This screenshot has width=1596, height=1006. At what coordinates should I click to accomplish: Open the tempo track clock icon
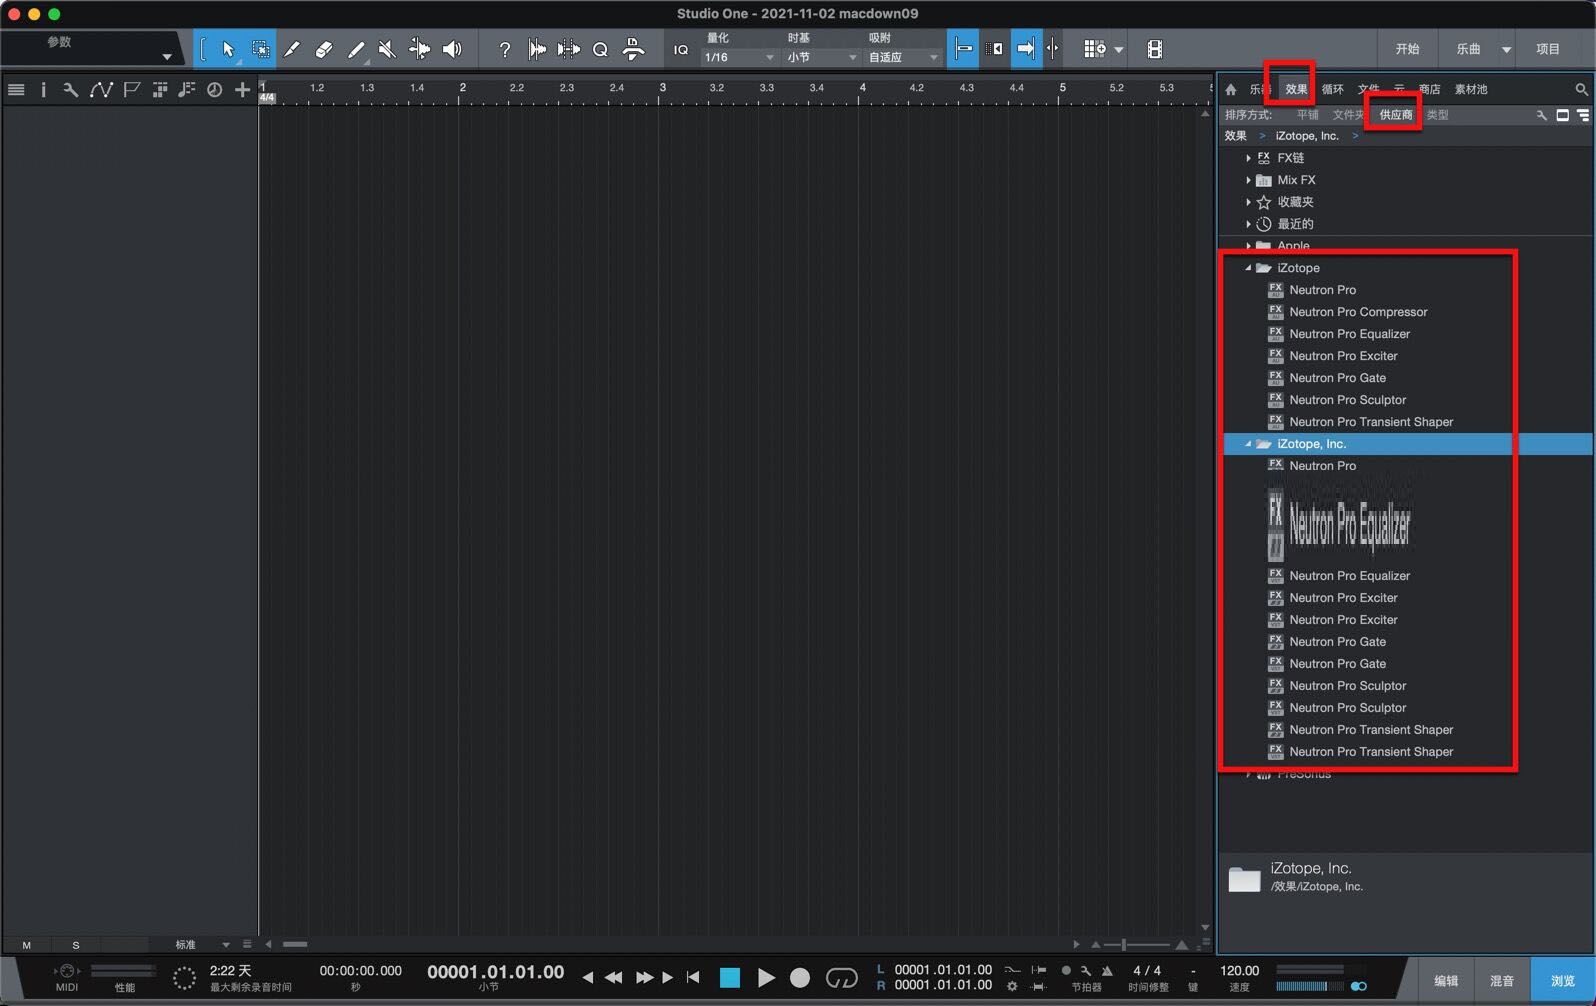[x=214, y=90]
